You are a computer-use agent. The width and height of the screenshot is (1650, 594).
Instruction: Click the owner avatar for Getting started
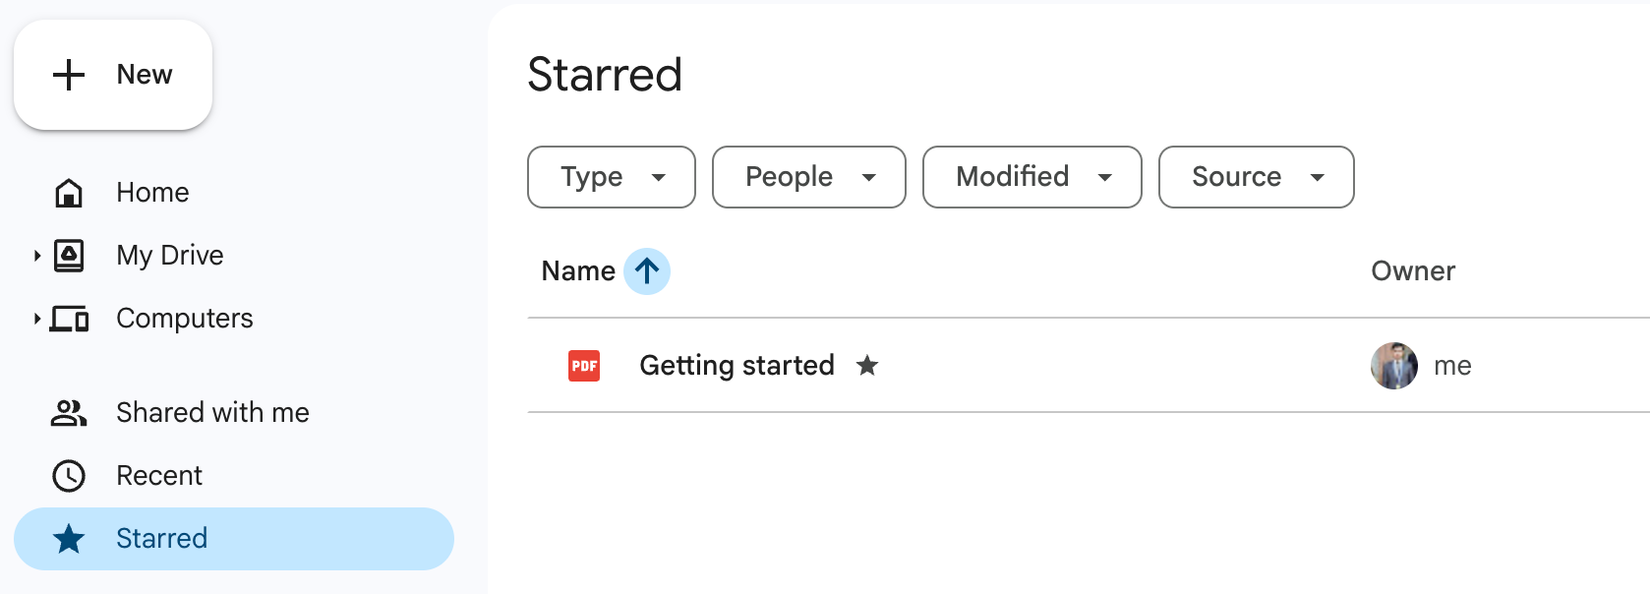click(1394, 366)
